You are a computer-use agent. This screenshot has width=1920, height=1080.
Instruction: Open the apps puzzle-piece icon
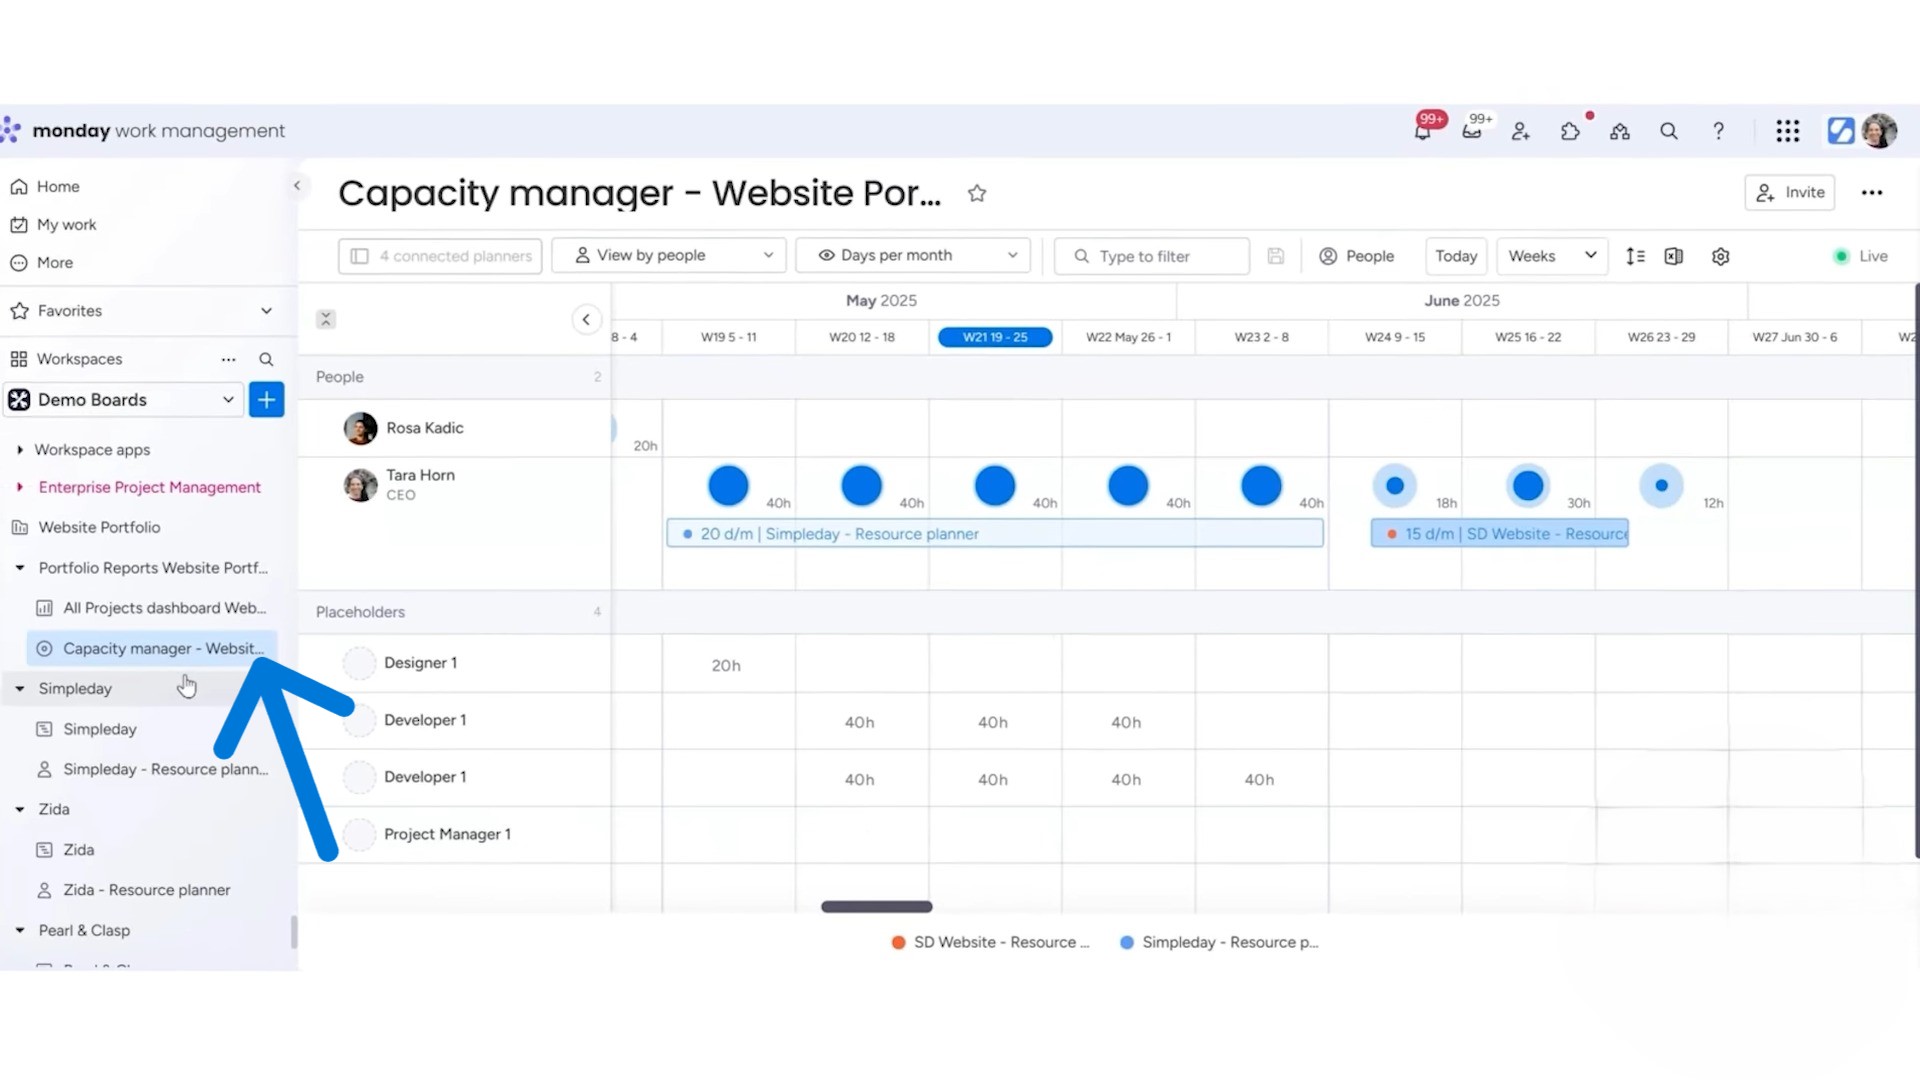(1570, 131)
